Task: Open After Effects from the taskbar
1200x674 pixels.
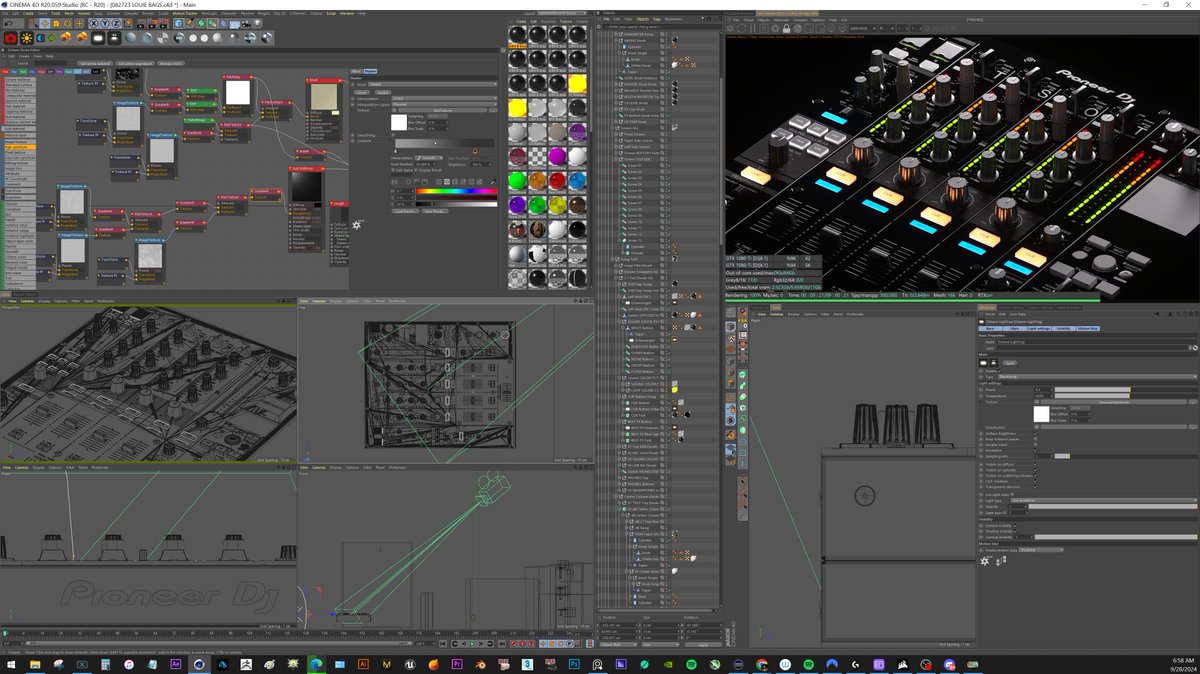Action: pyautogui.click(x=175, y=664)
